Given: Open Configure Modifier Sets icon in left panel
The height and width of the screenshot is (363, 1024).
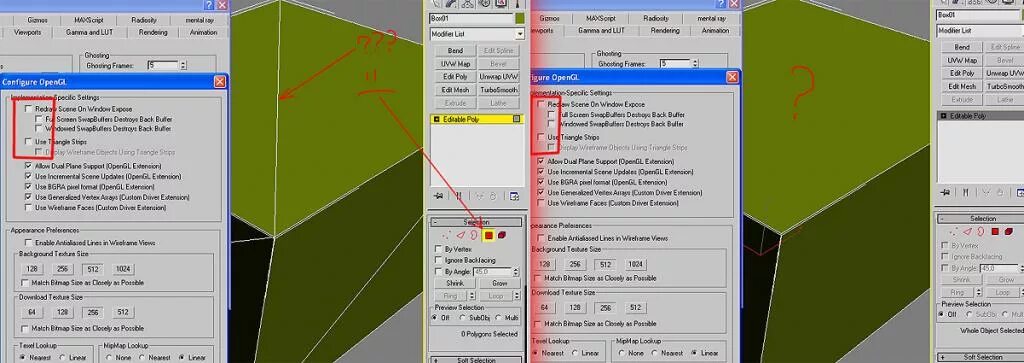Looking at the screenshot, I should (x=514, y=195).
